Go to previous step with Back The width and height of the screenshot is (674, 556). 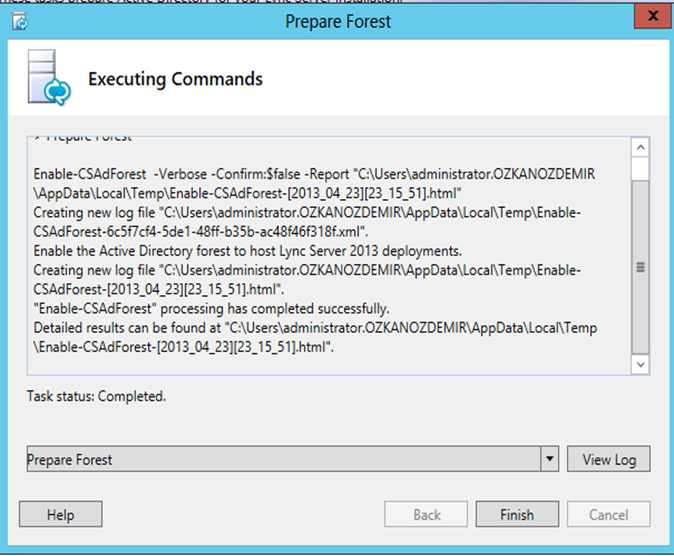click(x=426, y=514)
